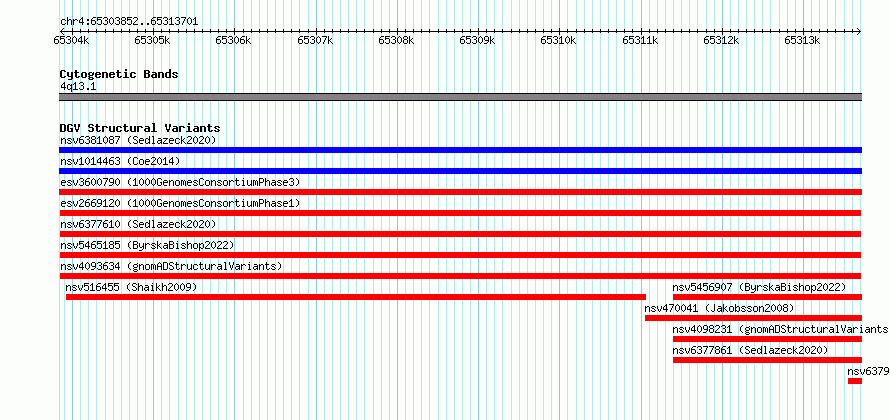Open esv2669120 (1000GenomesConsortiumPhase1) variant

point(180,203)
